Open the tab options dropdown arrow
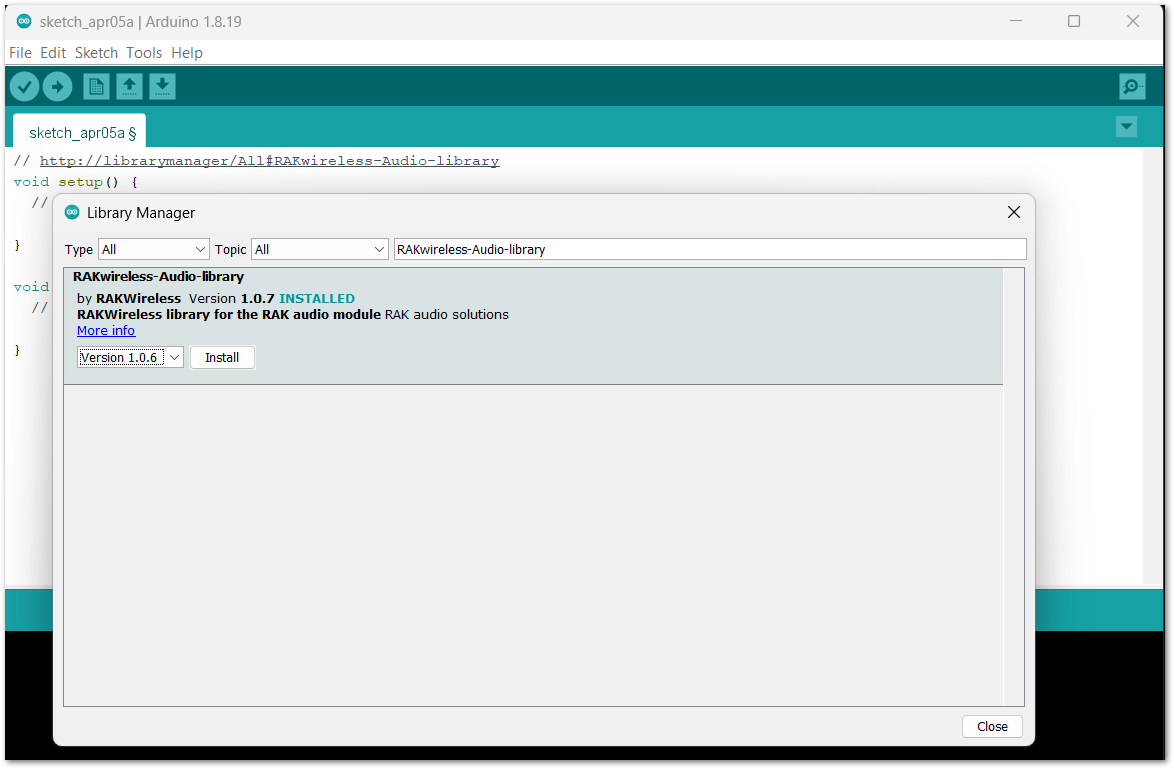Viewport: 1174px width, 769px height. [x=1127, y=127]
